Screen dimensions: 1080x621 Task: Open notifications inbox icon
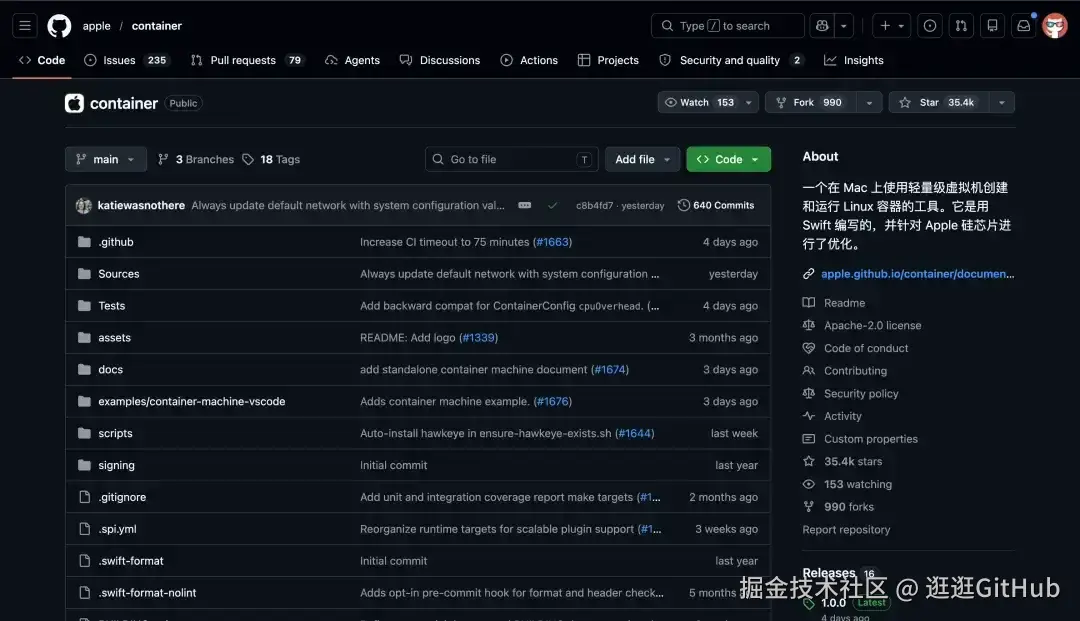click(x=1024, y=26)
